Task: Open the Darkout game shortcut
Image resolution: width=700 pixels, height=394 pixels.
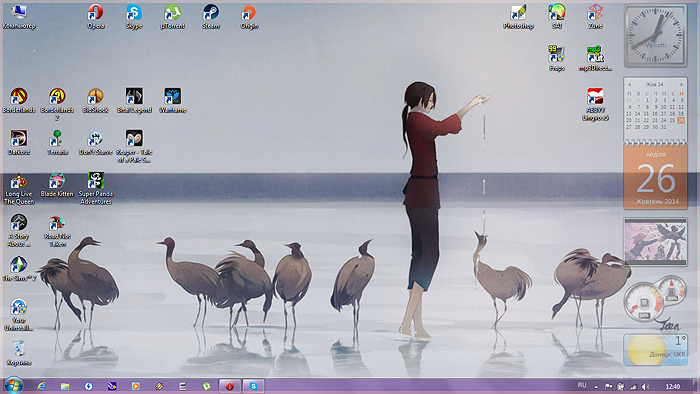Action: click(x=19, y=142)
